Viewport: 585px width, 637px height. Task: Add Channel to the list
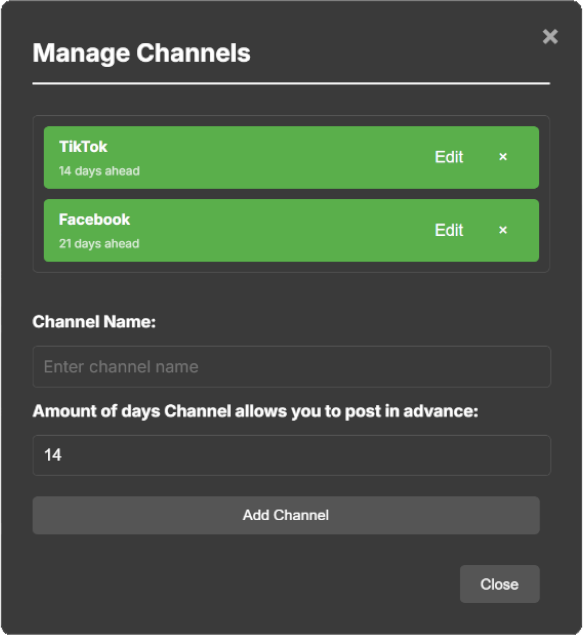[x=286, y=515]
